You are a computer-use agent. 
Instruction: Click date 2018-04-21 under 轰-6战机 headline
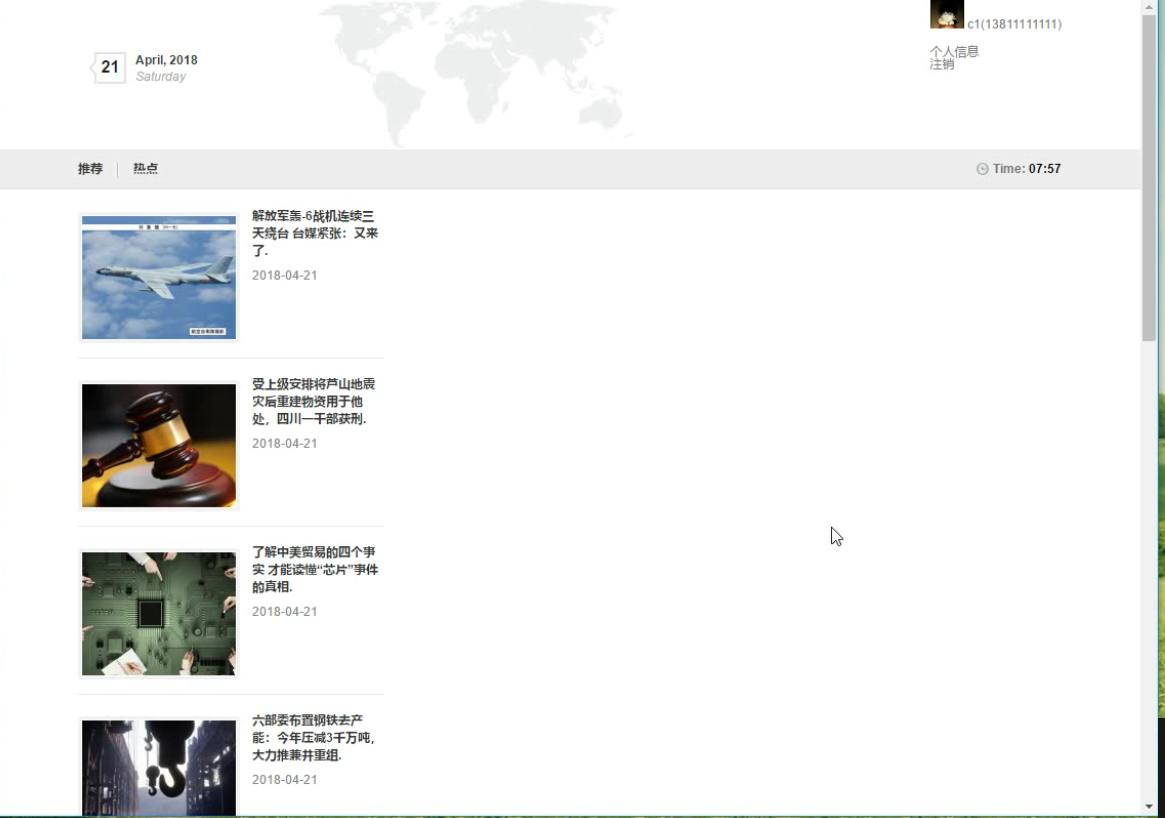[285, 276]
